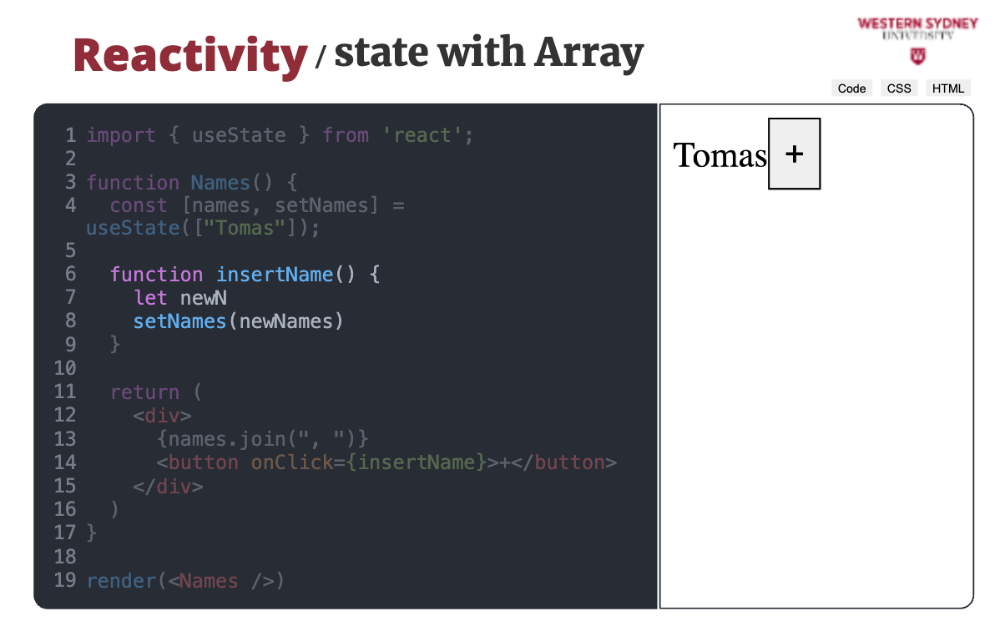Click the red shield crest icon
1000x624 pixels.
tap(917, 55)
